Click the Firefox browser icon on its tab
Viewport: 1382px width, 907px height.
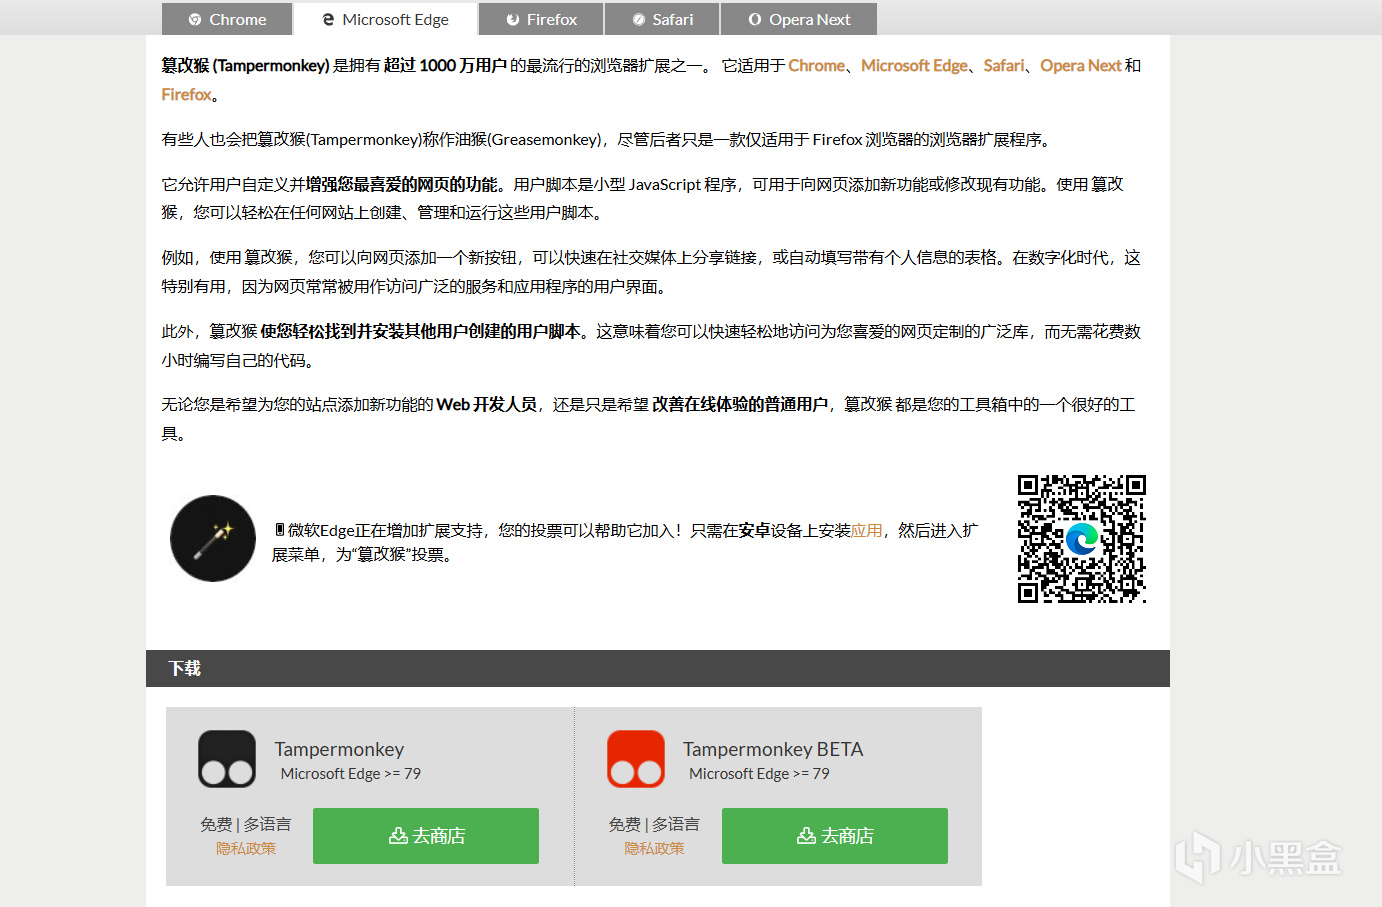click(514, 18)
